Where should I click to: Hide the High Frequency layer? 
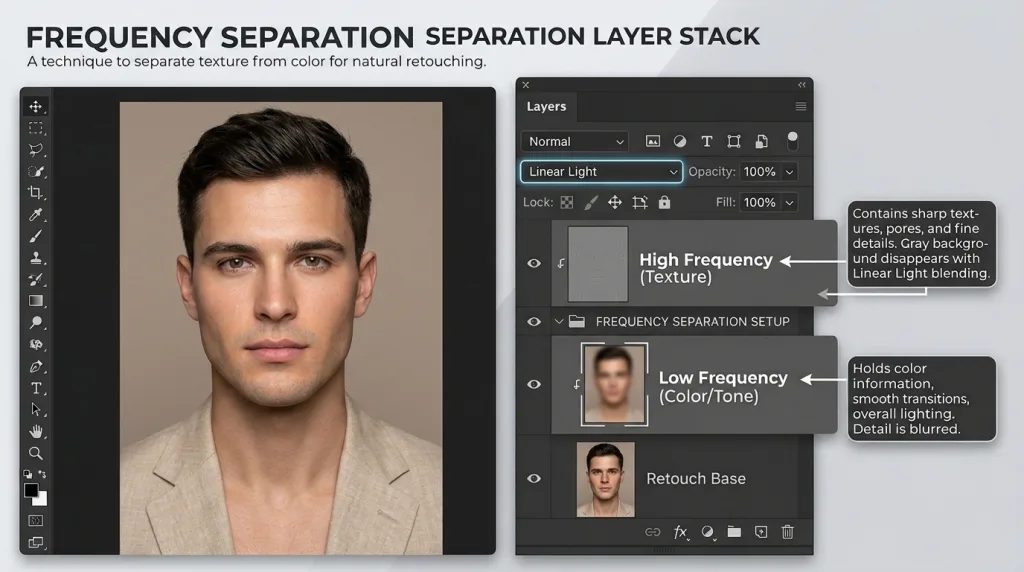(534, 263)
